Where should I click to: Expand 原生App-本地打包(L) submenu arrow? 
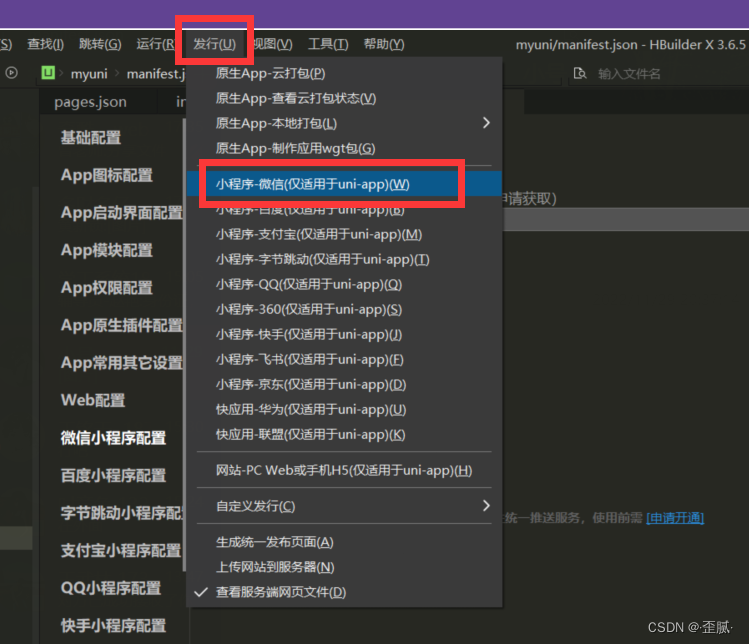(486, 123)
